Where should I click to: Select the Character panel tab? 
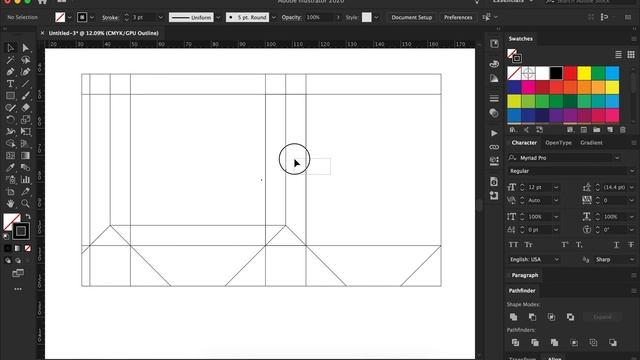[524, 143]
